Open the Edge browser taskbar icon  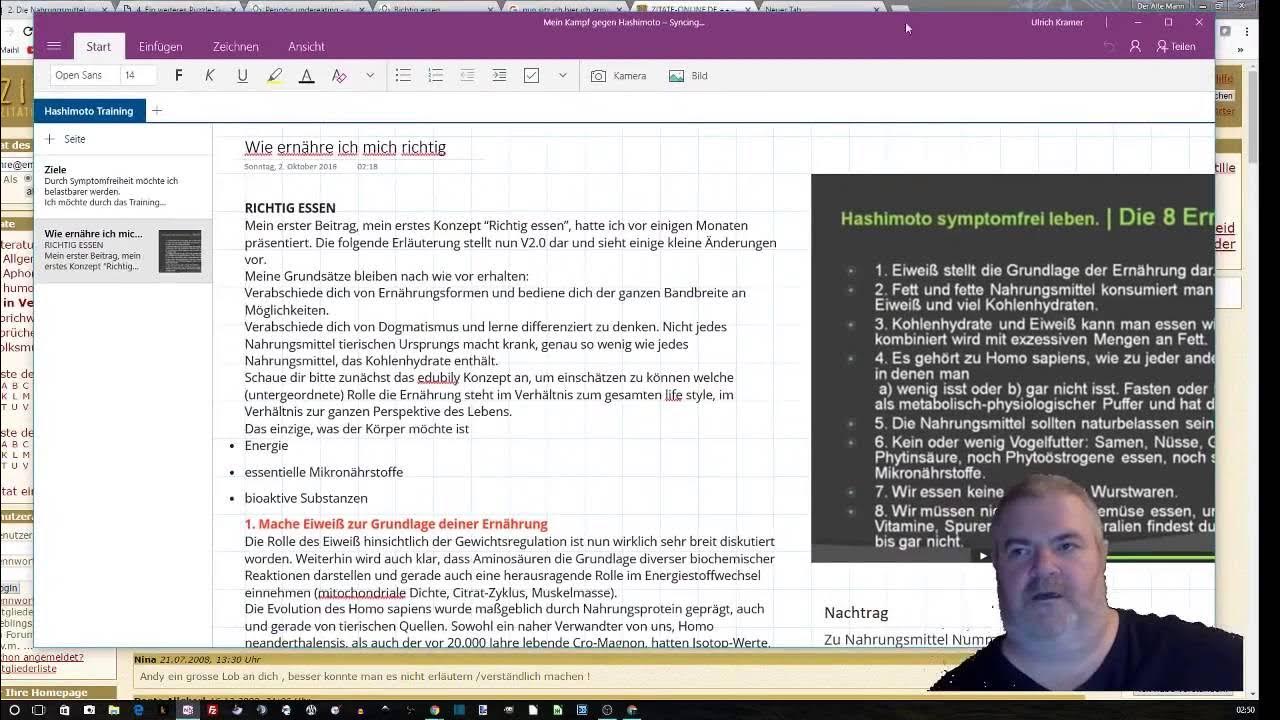point(138,710)
